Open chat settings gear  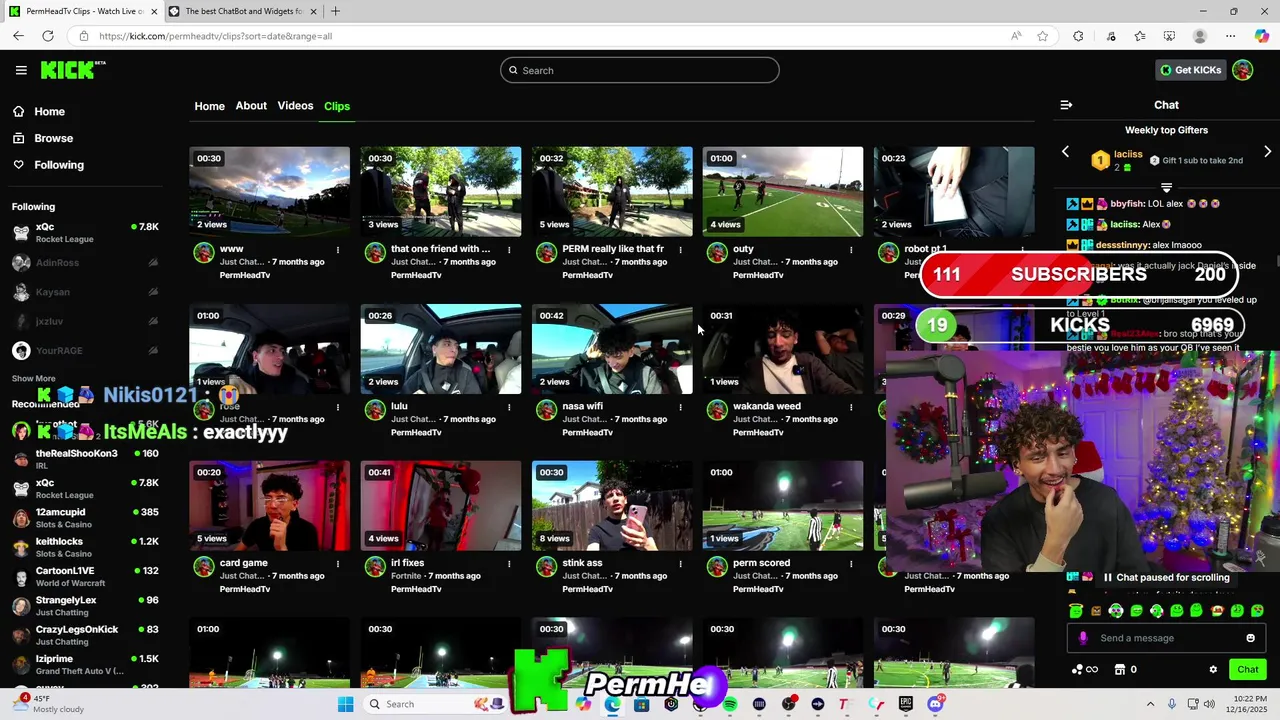point(1213,669)
